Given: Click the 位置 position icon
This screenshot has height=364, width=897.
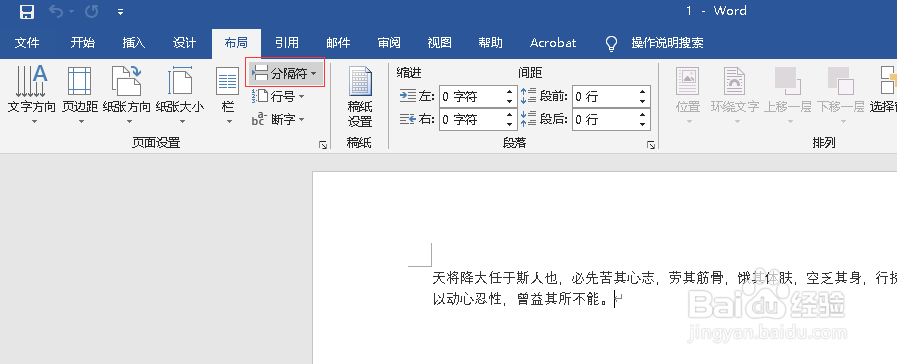Looking at the screenshot, I should point(688,81).
